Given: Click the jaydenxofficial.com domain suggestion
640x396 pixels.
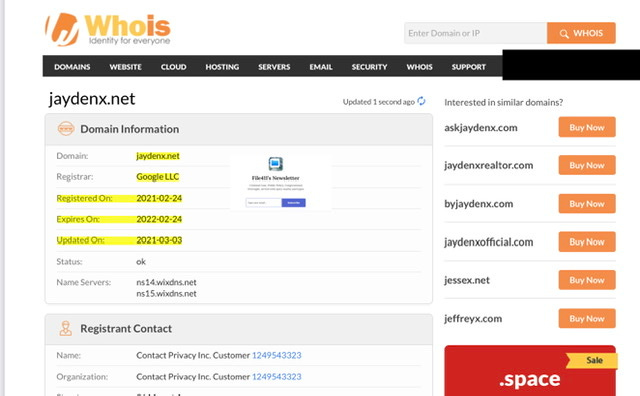Looking at the screenshot, I should click(489, 242).
